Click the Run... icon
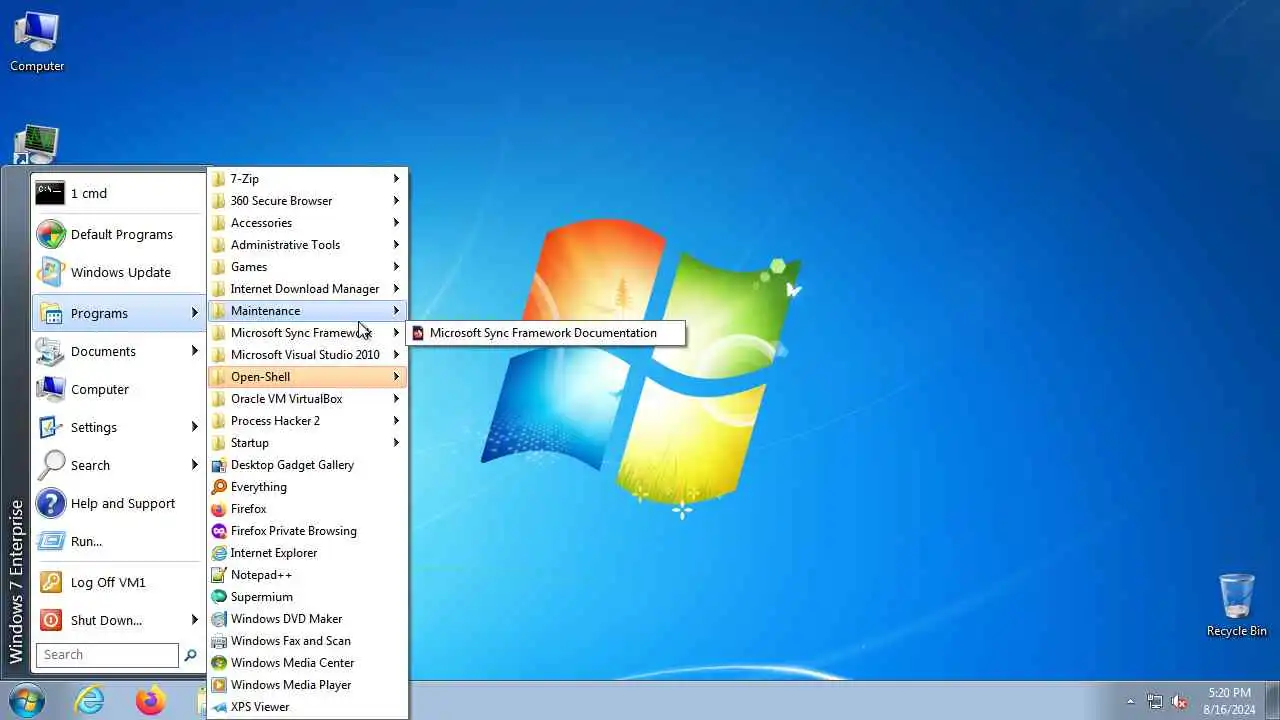 pos(50,541)
